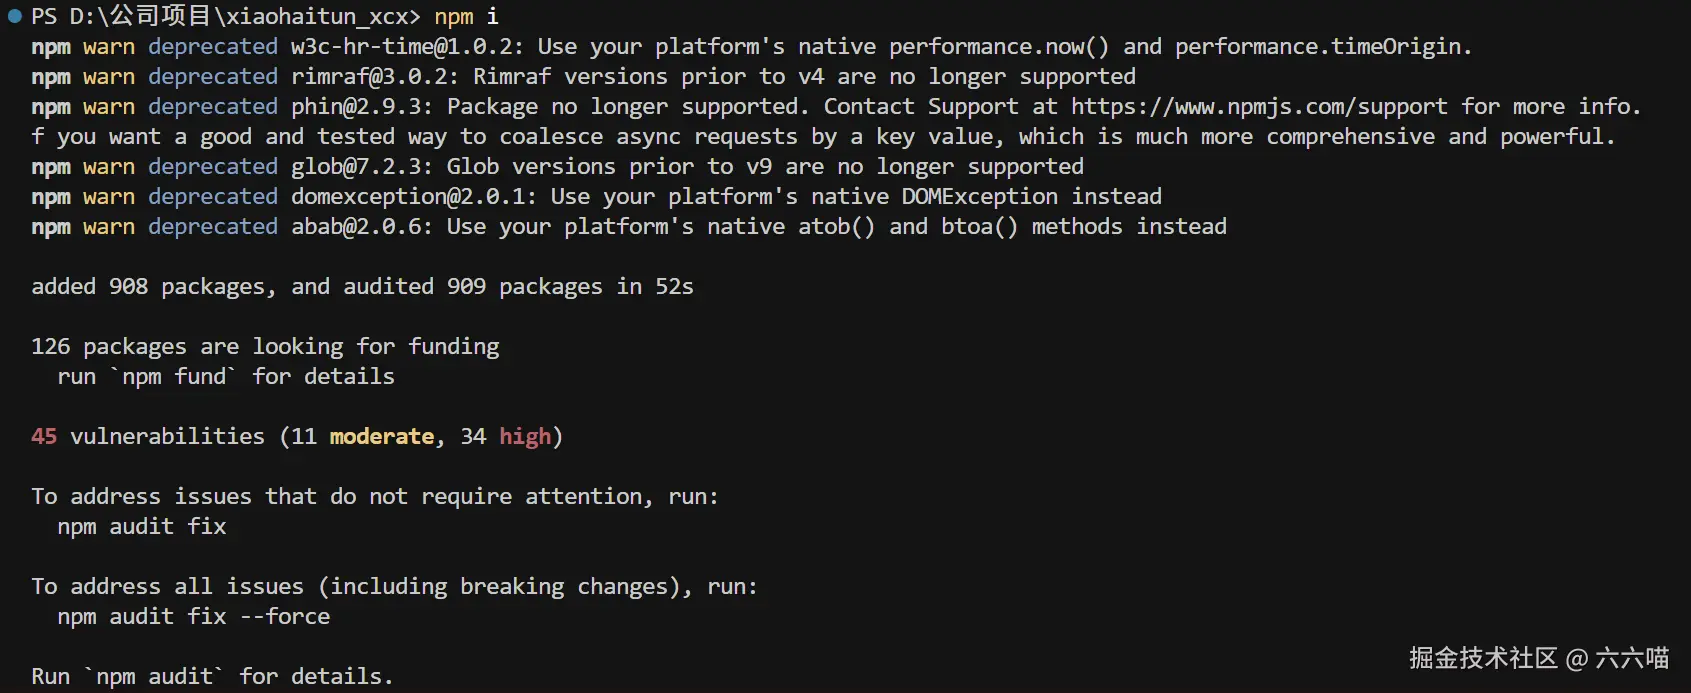
Task: Click the "rimraf@3.0.2" package name
Action: (x=374, y=76)
